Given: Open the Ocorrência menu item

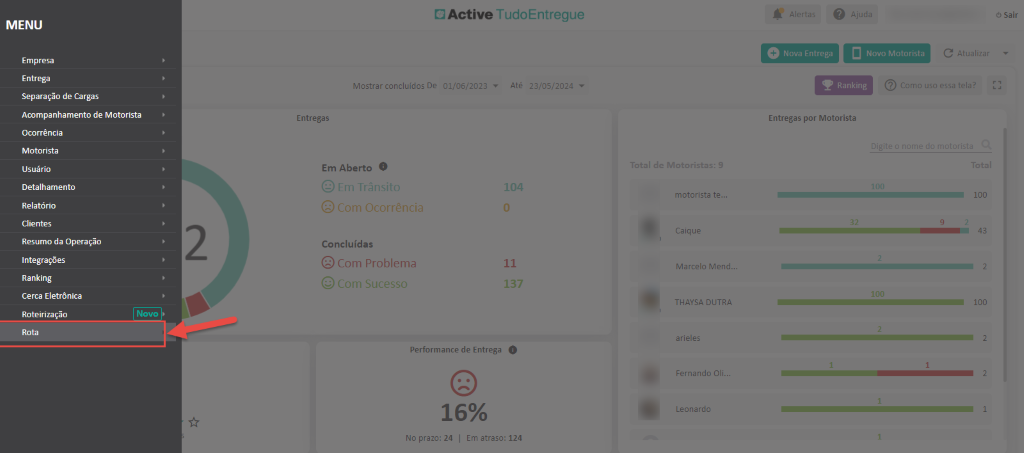Looking at the screenshot, I should tap(88, 133).
